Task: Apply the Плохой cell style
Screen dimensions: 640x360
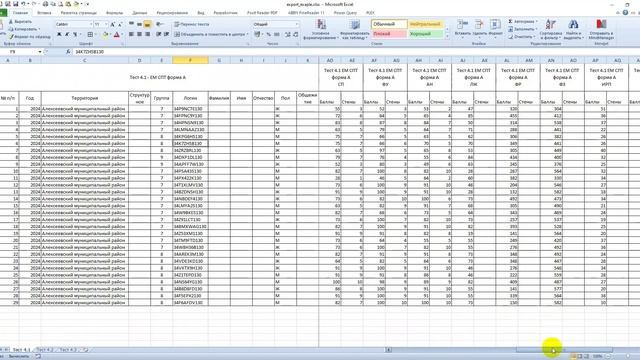Action: pyautogui.click(x=389, y=34)
